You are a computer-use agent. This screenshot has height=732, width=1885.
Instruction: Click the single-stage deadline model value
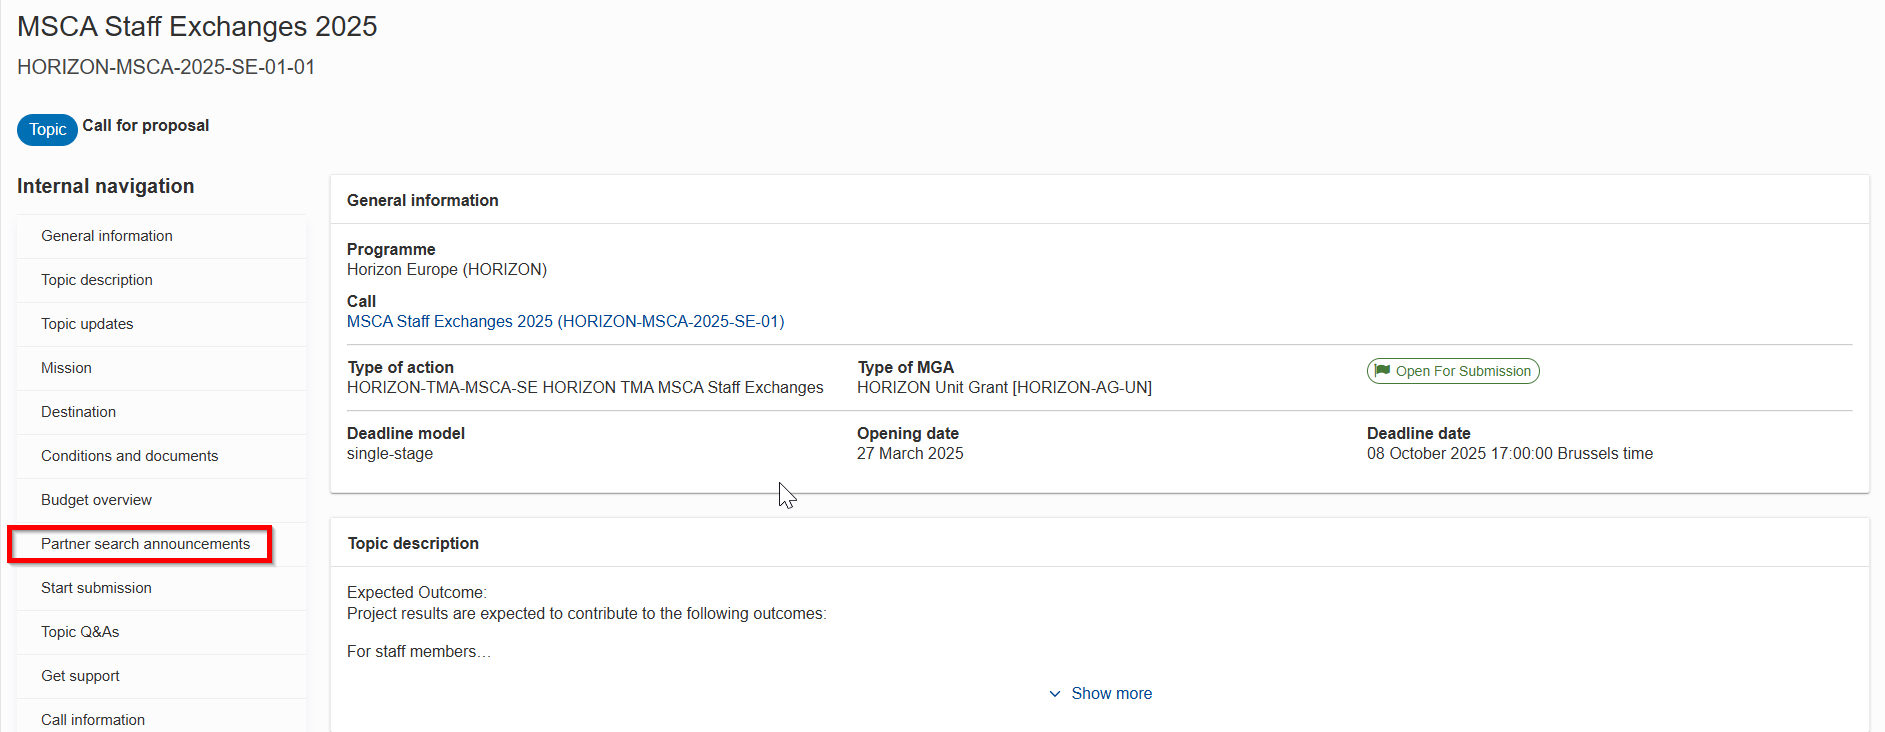[x=390, y=453]
